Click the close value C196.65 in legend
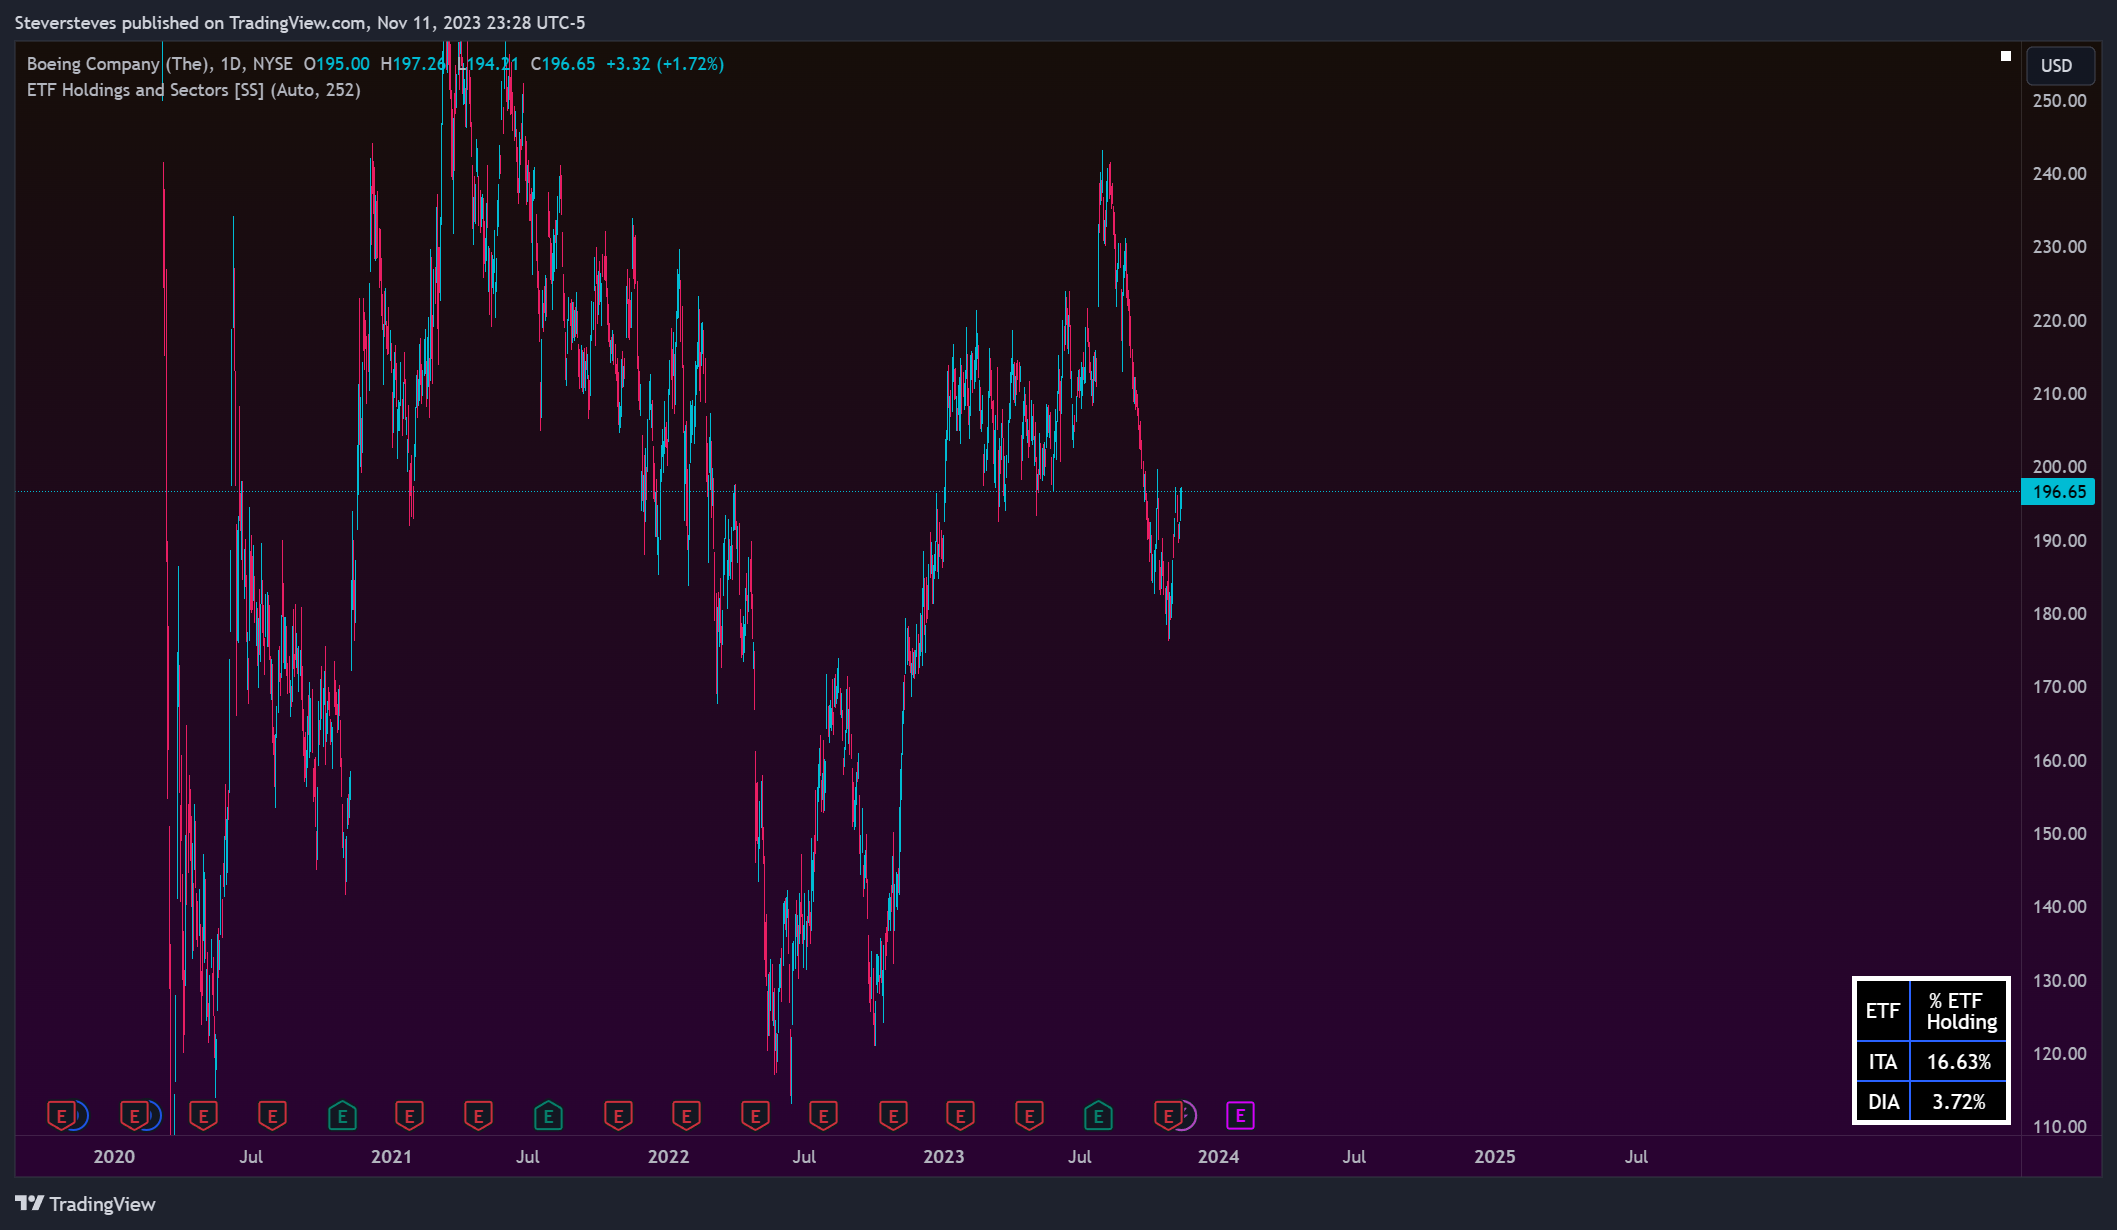 coord(563,64)
